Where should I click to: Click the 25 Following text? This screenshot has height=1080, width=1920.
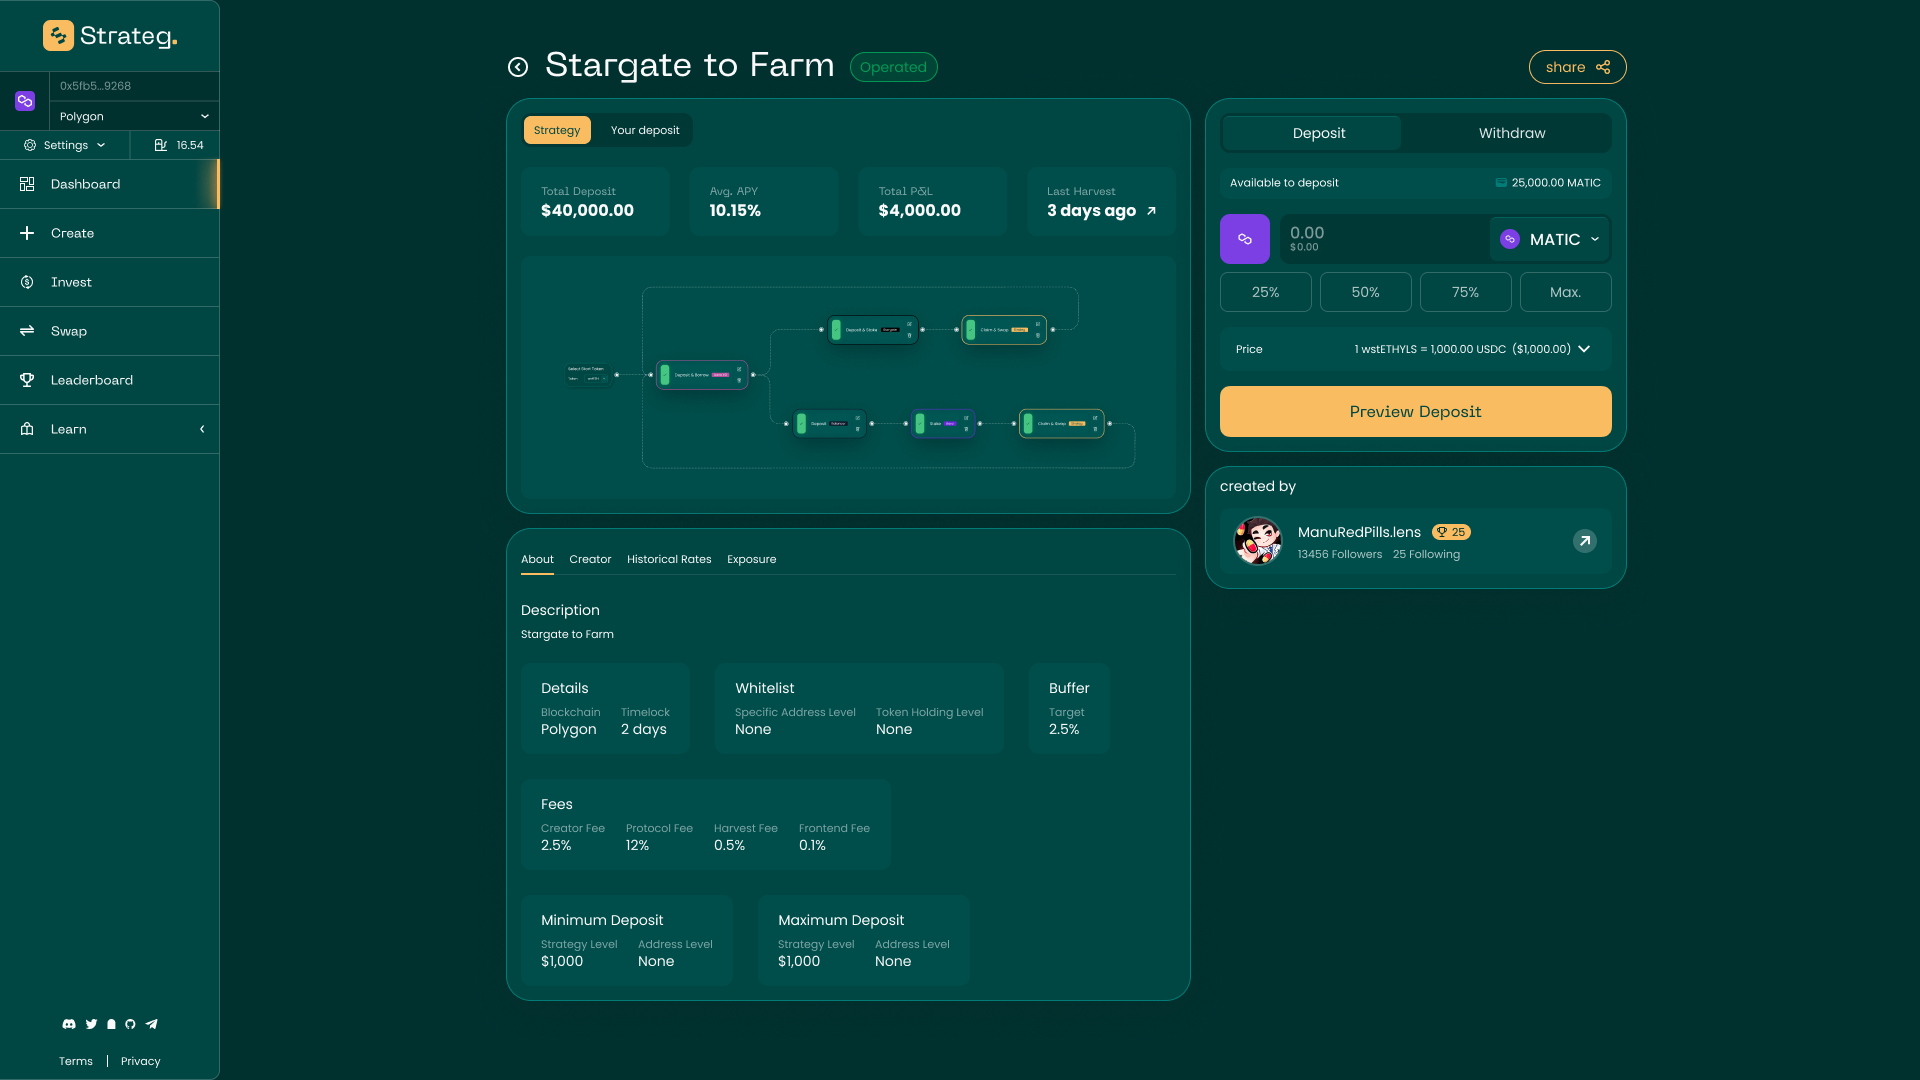pyautogui.click(x=1426, y=554)
